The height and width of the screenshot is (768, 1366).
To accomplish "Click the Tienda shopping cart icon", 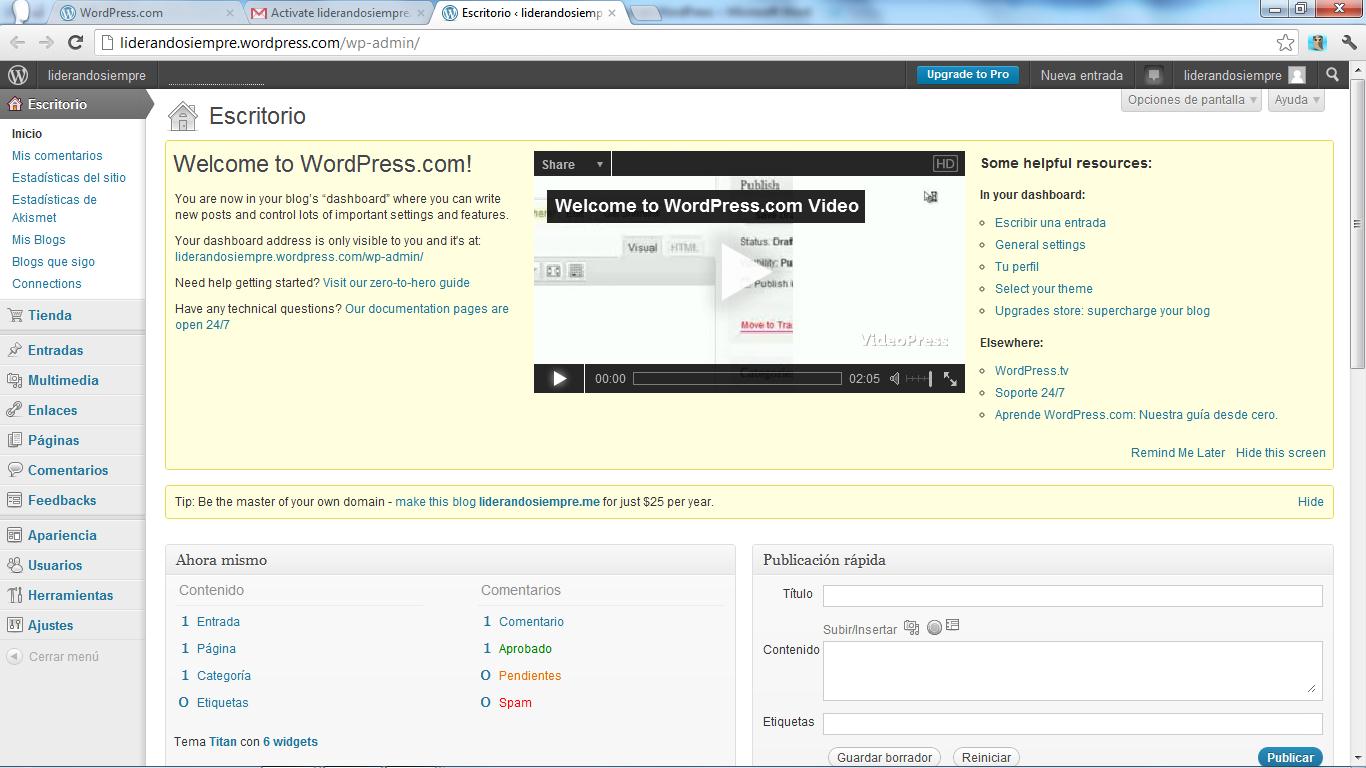I will coord(15,315).
